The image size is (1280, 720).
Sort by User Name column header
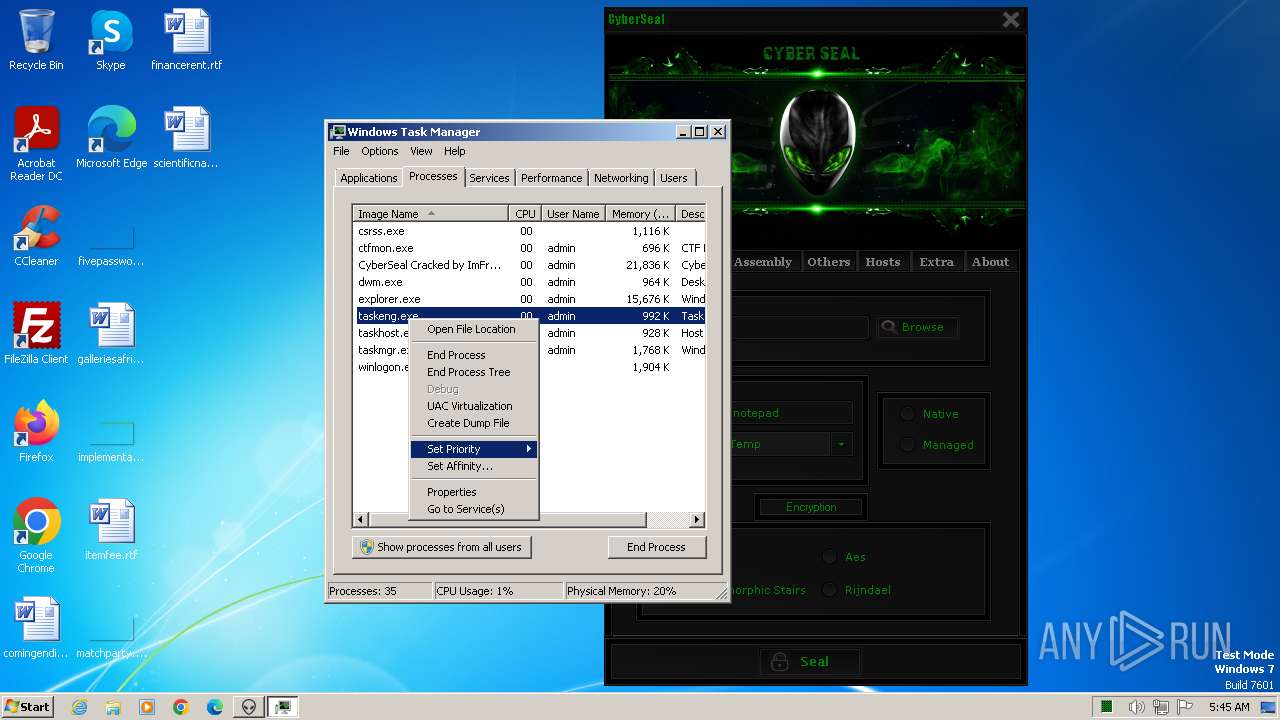coord(573,214)
